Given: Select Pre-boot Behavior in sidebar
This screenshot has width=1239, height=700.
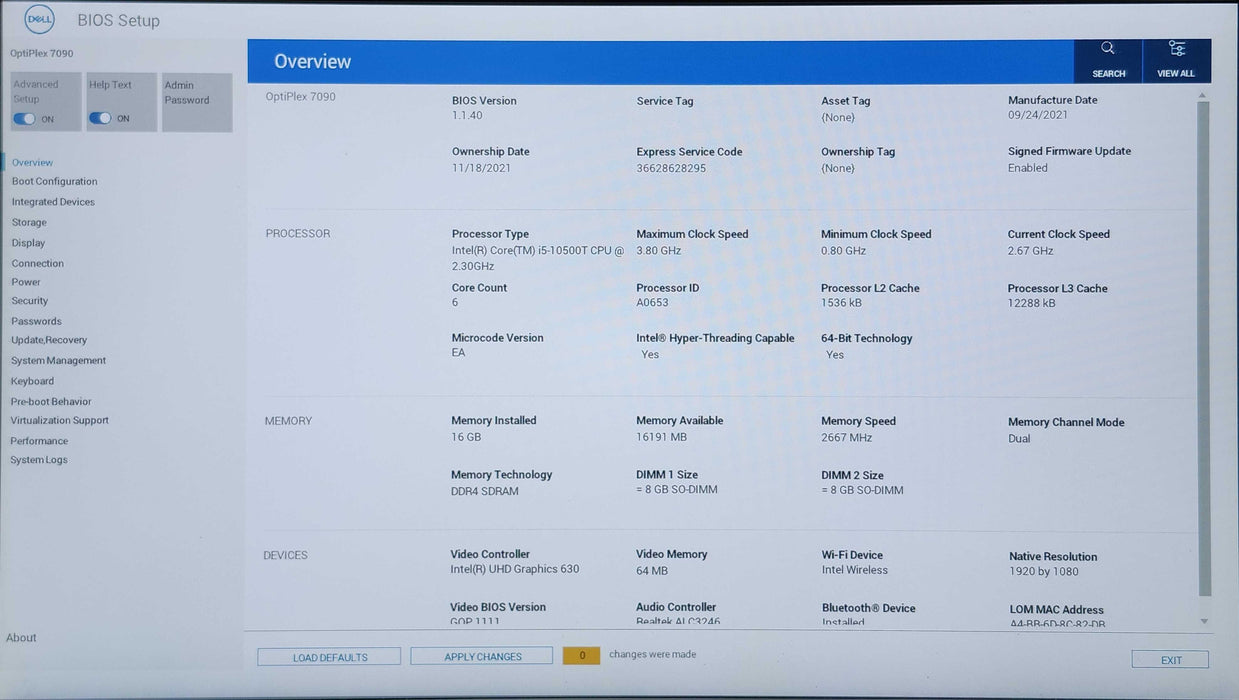Looking at the screenshot, I should coord(51,402).
